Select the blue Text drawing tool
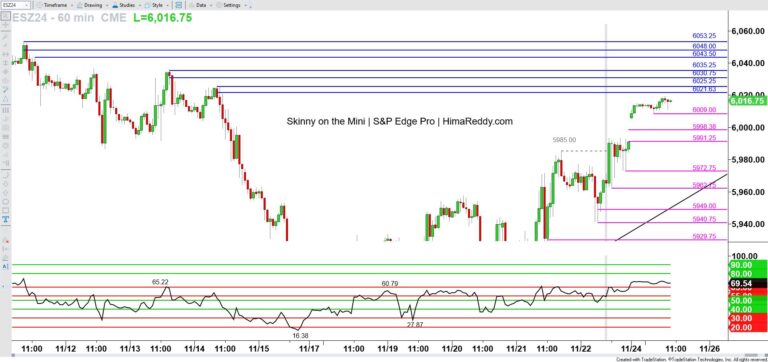Viewport: 768px width, 362px height. pos(5,219)
